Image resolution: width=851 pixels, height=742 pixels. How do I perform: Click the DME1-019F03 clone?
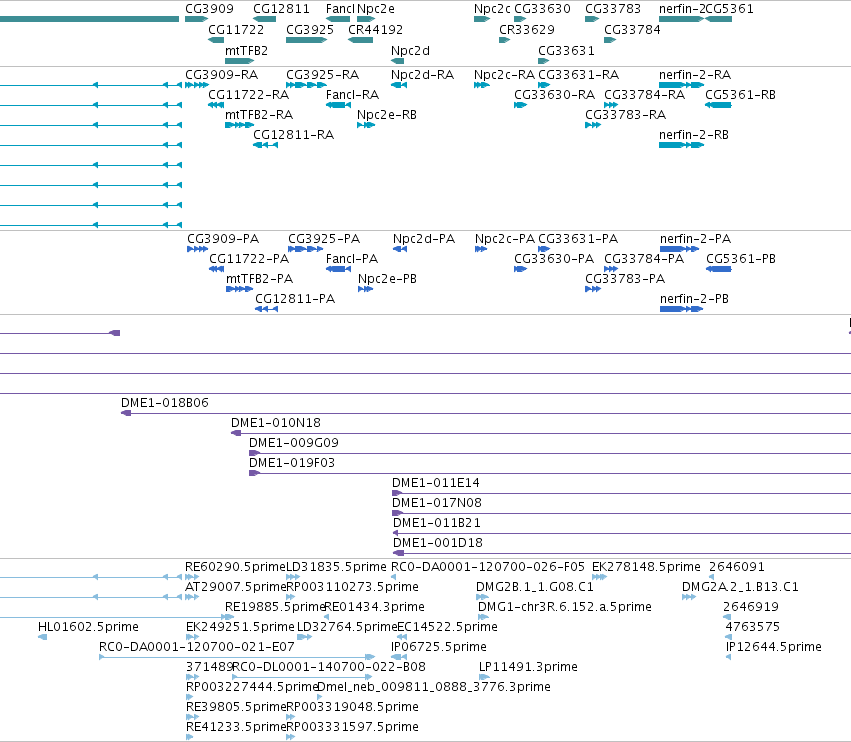(550, 473)
